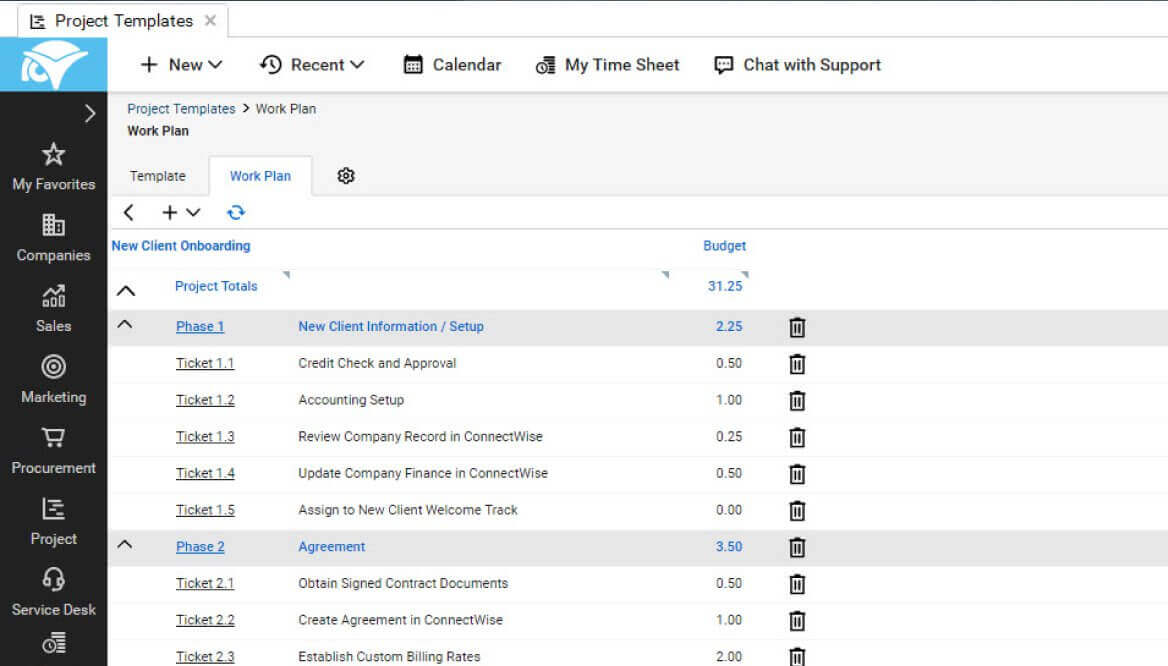Click the refresh icon in Work Plan toolbar

[236, 212]
